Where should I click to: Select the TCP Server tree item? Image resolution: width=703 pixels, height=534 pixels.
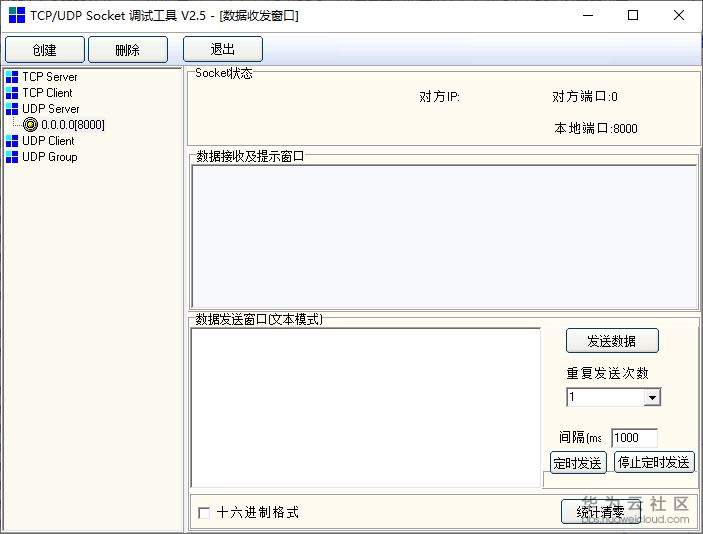(x=50, y=77)
